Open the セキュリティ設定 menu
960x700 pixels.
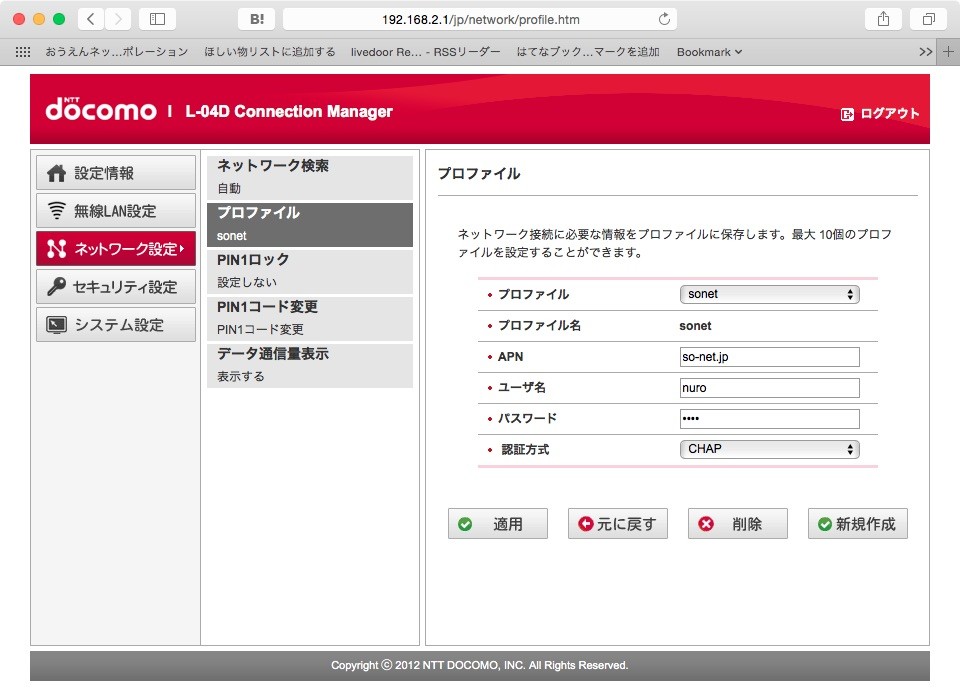pos(116,287)
